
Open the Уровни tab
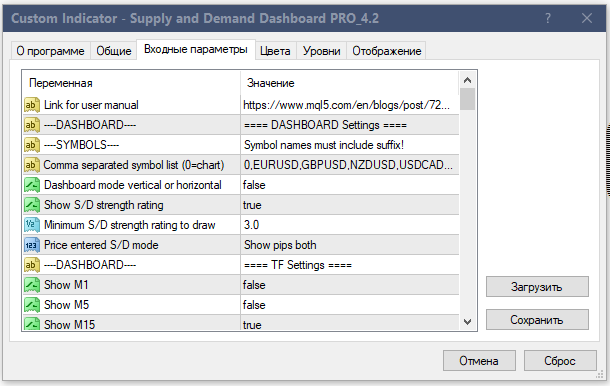point(322,51)
